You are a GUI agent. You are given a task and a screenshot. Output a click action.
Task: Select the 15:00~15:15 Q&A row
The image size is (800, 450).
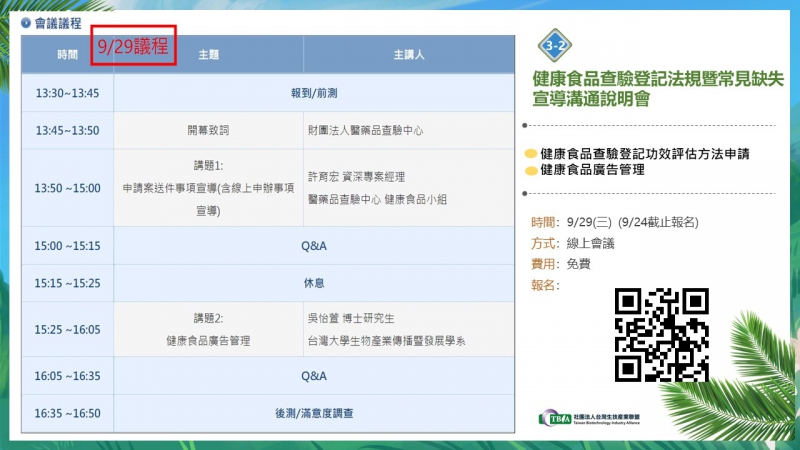tap(314, 245)
